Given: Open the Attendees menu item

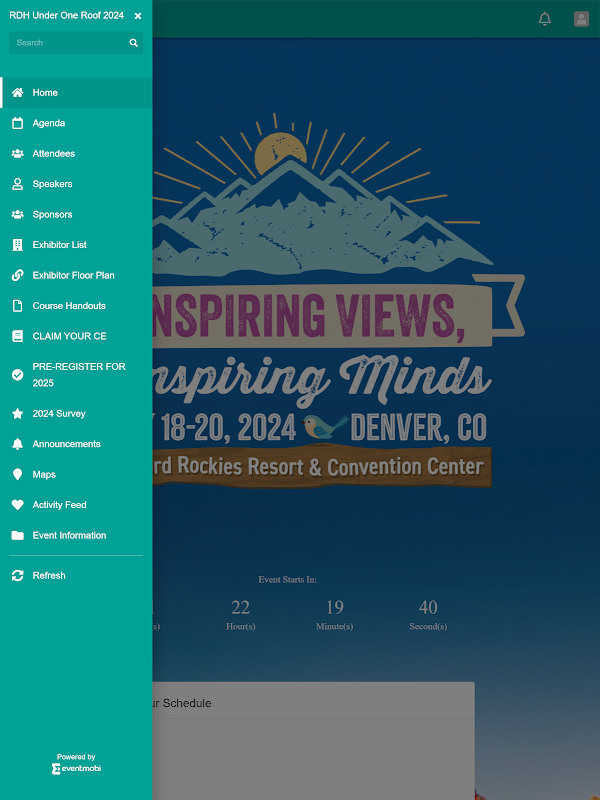Looking at the screenshot, I should (76, 154).
